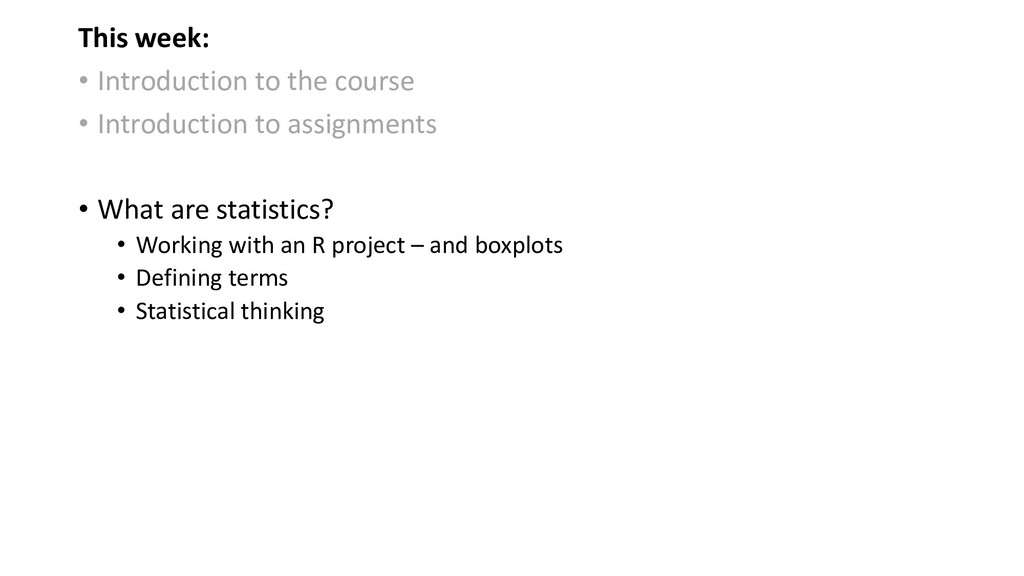Select the greyed "Introduction to assignments" line
The width and height of the screenshot is (1024, 576).
pyautogui.click(x=267, y=125)
